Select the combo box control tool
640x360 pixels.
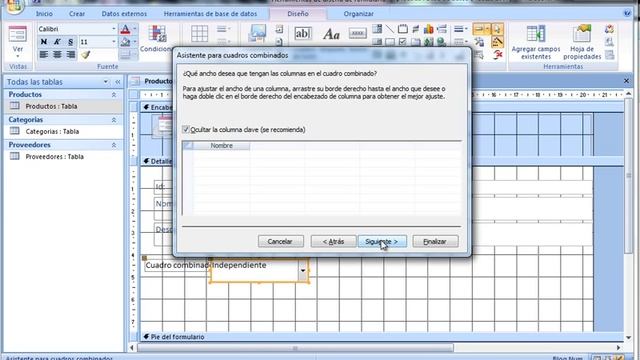[x=377, y=29]
